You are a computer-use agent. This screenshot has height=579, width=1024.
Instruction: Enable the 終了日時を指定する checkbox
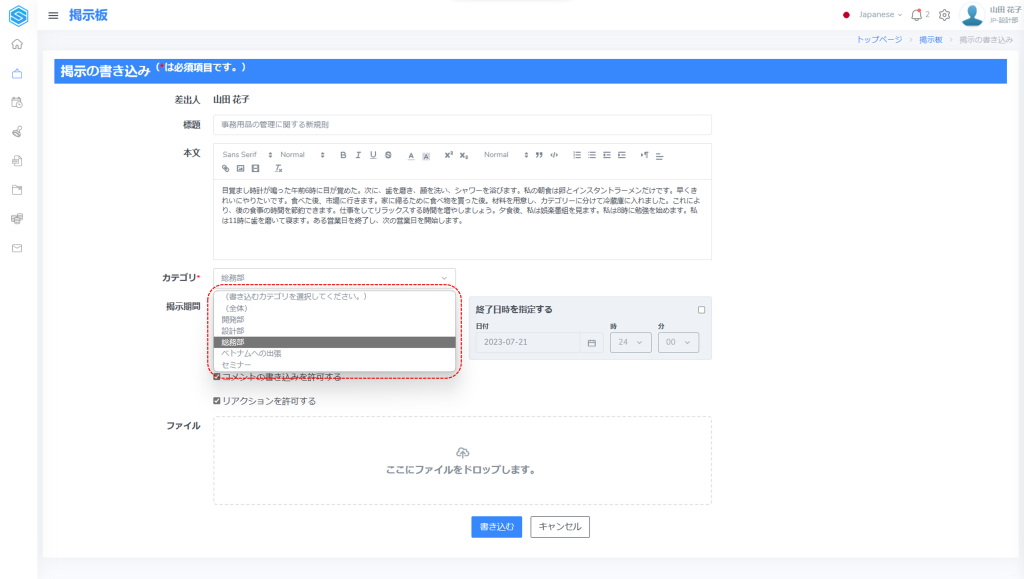pyautogui.click(x=701, y=310)
